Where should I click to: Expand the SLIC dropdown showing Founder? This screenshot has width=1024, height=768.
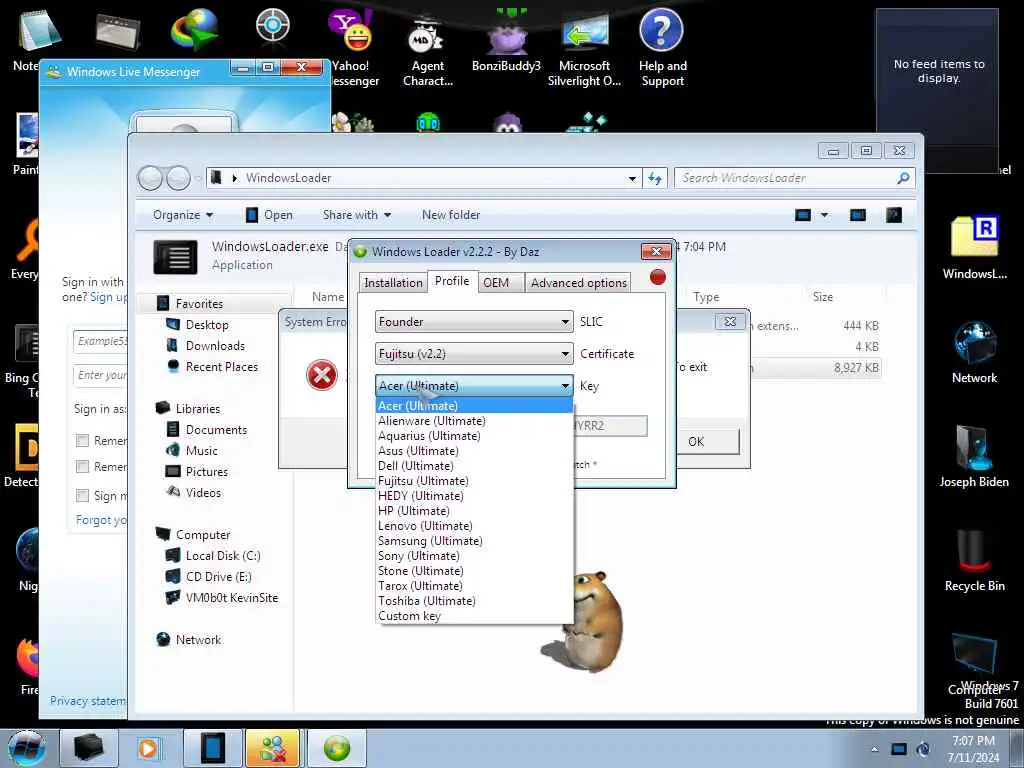coord(474,321)
